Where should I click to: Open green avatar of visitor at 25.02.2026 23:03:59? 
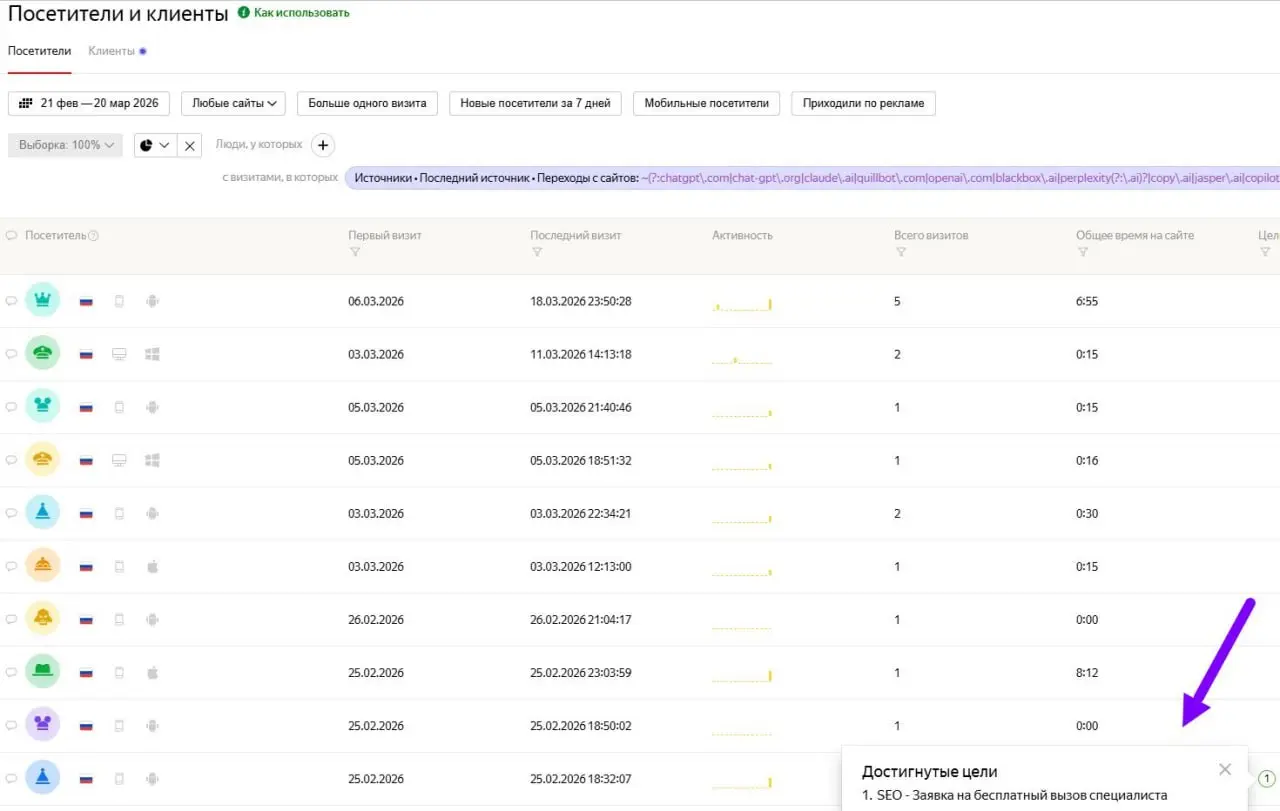point(43,672)
